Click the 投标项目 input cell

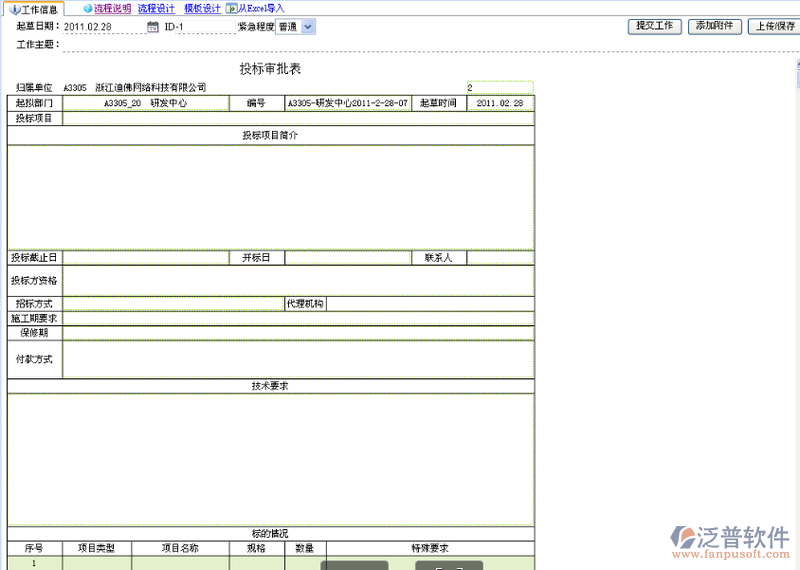tap(298, 118)
